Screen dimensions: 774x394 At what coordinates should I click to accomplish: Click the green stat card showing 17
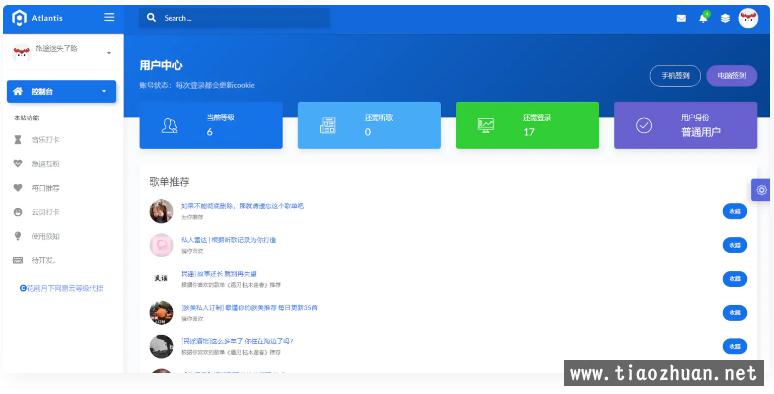(527, 125)
